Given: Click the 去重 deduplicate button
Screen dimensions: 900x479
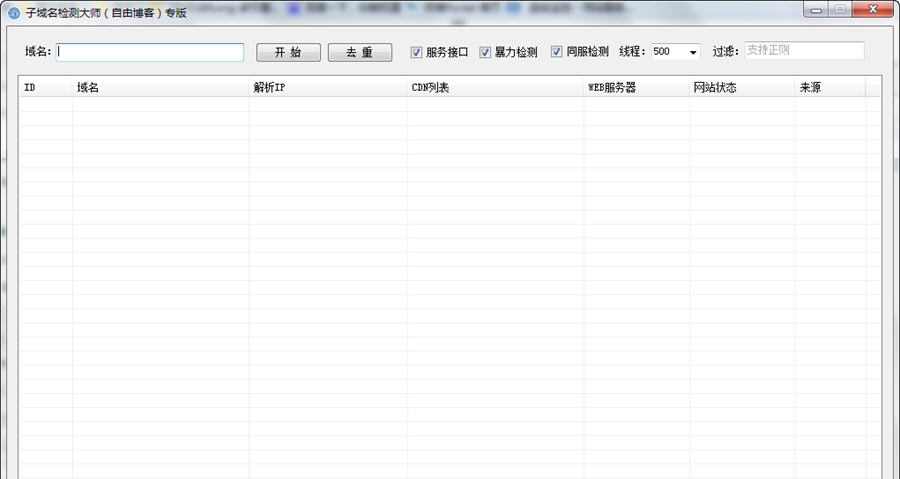Looking at the screenshot, I should click(x=360, y=52).
